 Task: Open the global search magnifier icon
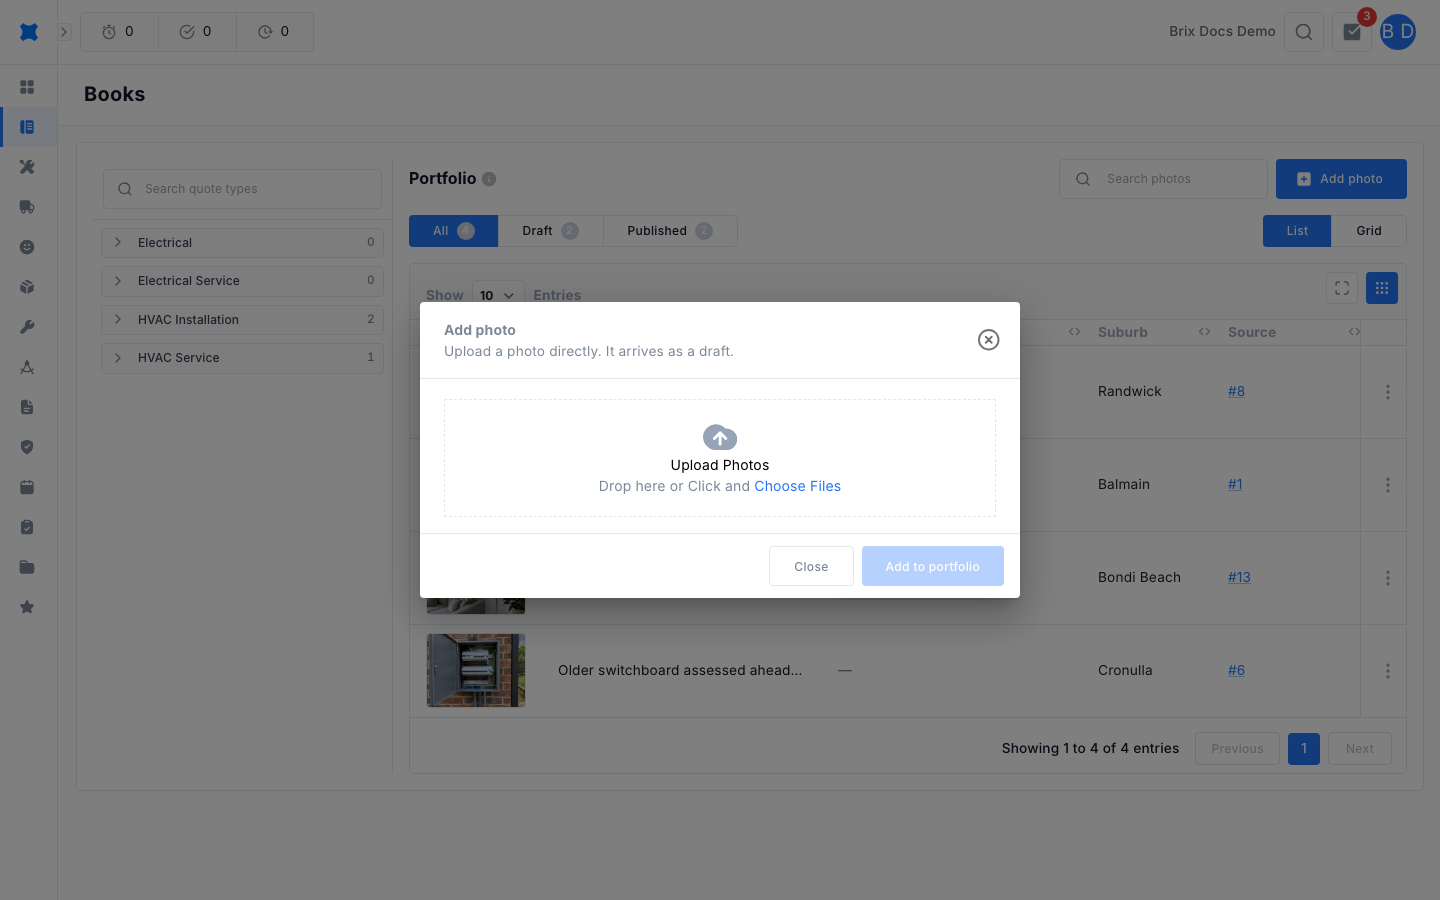(x=1304, y=32)
